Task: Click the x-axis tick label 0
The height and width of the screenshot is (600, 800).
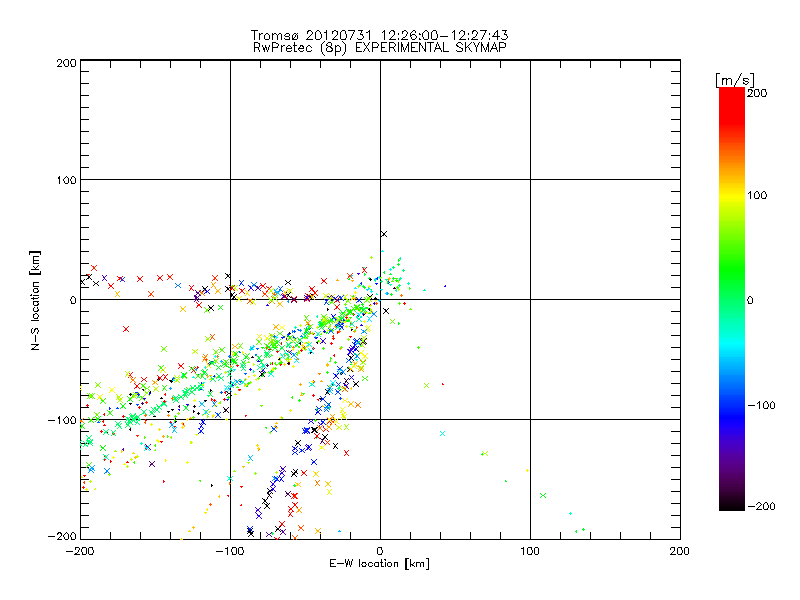Action: [380, 551]
